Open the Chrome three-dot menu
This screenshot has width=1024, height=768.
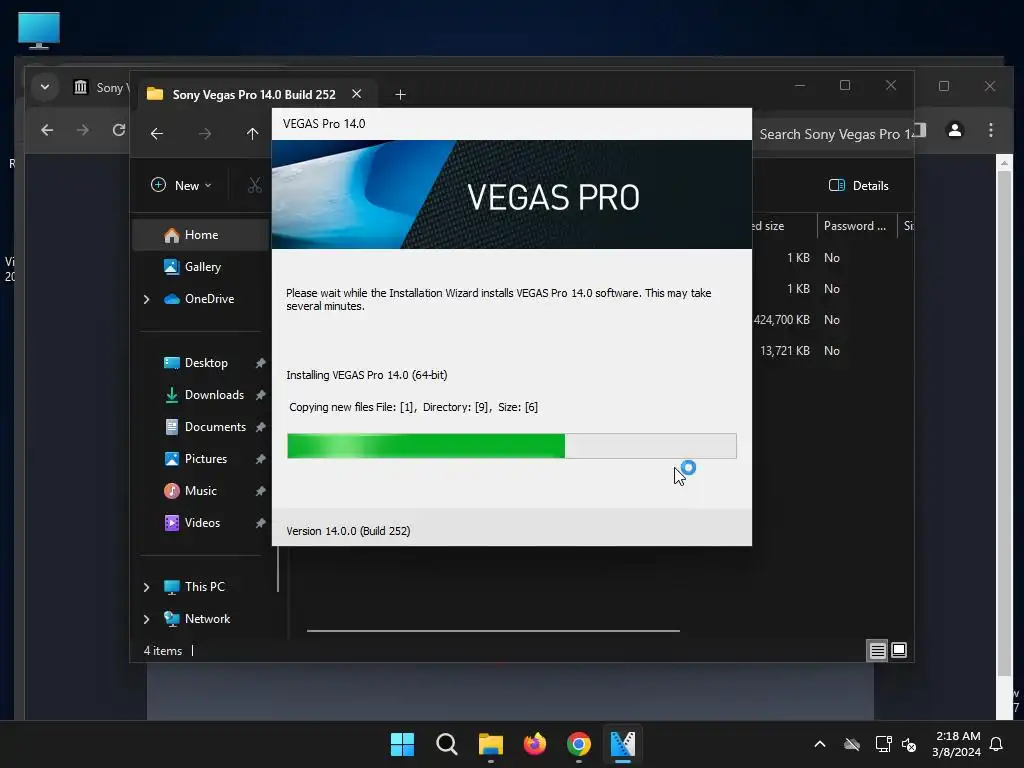point(991,130)
